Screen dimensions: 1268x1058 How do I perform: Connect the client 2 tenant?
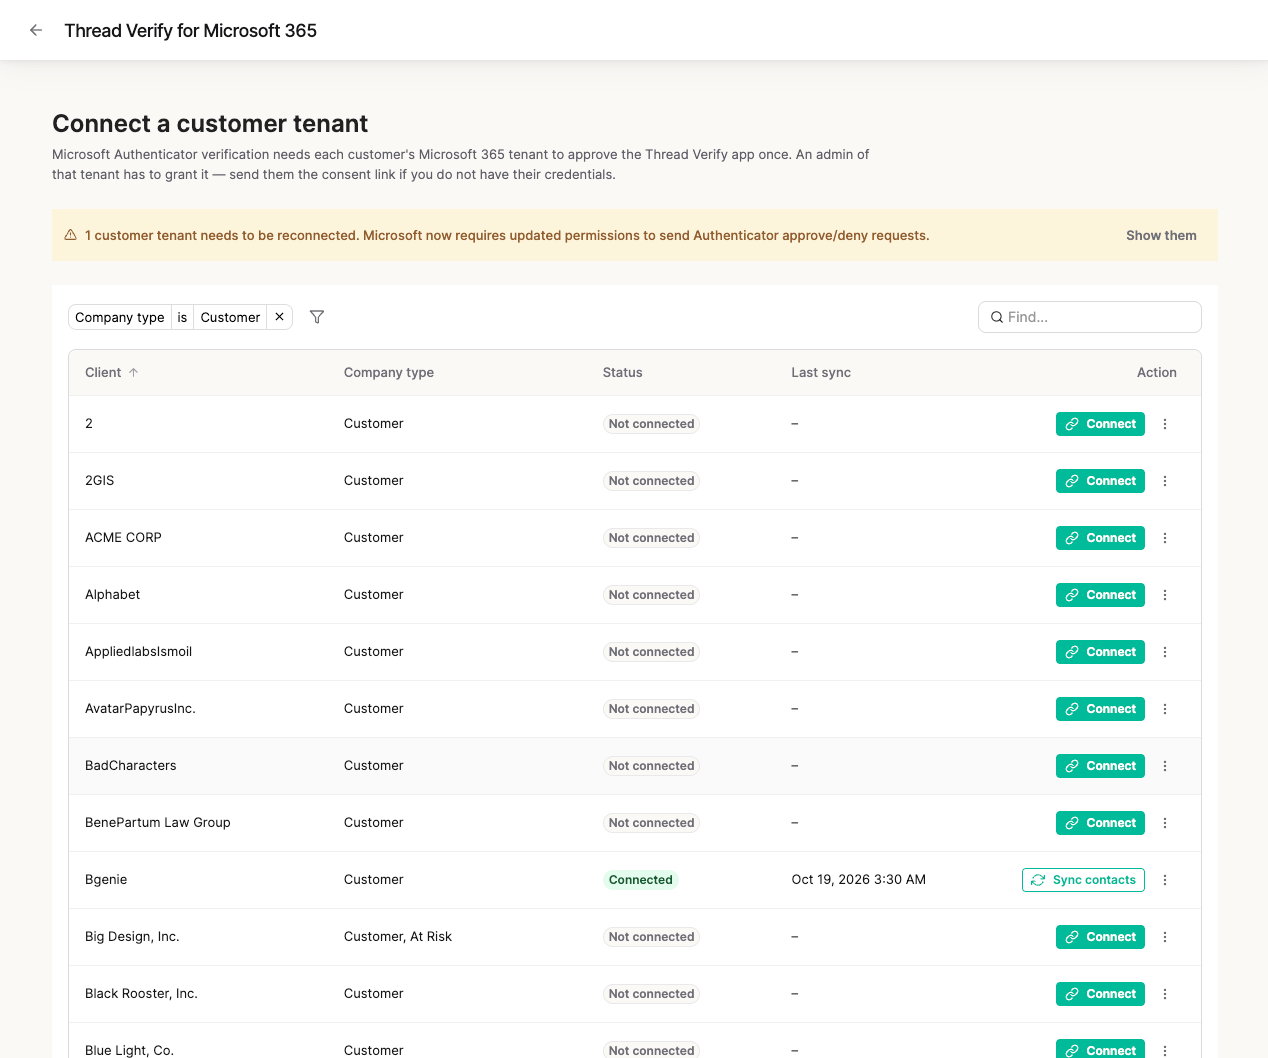1100,424
